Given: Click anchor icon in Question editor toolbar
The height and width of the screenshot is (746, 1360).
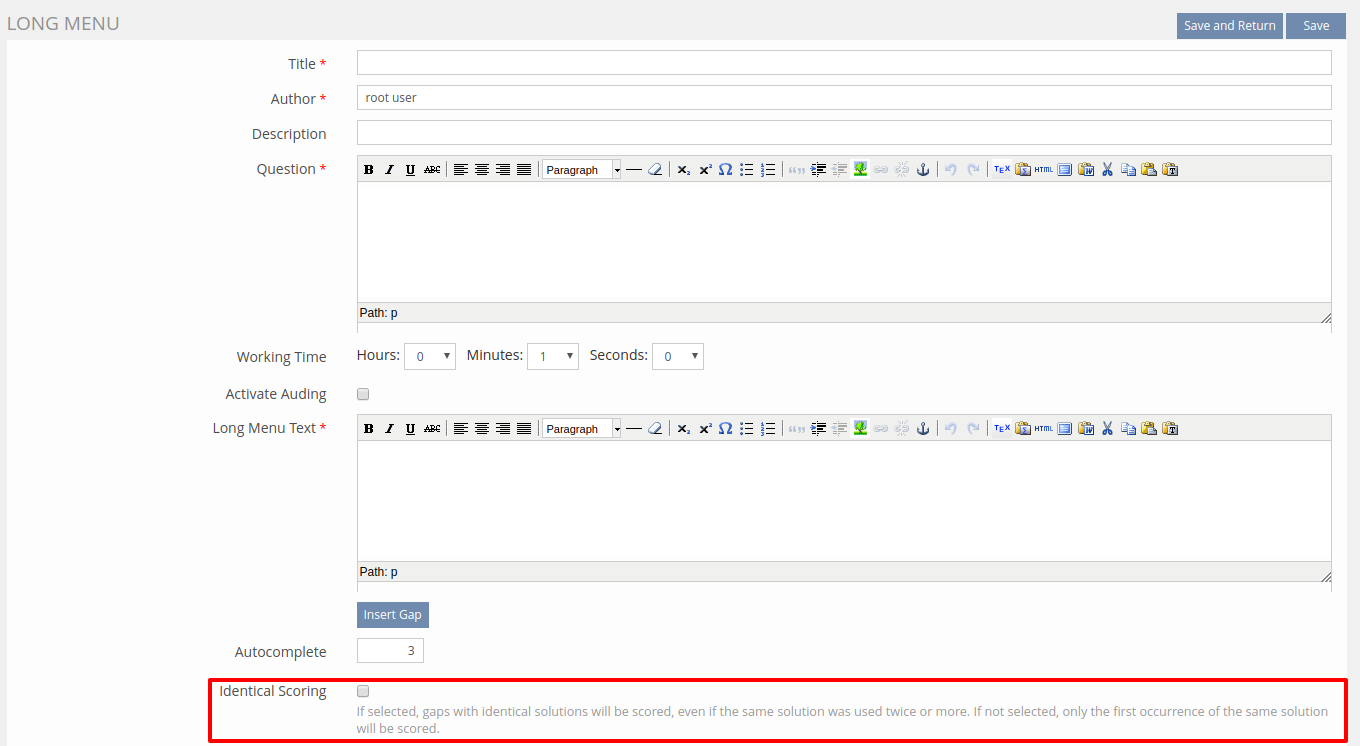Looking at the screenshot, I should (x=923, y=170).
